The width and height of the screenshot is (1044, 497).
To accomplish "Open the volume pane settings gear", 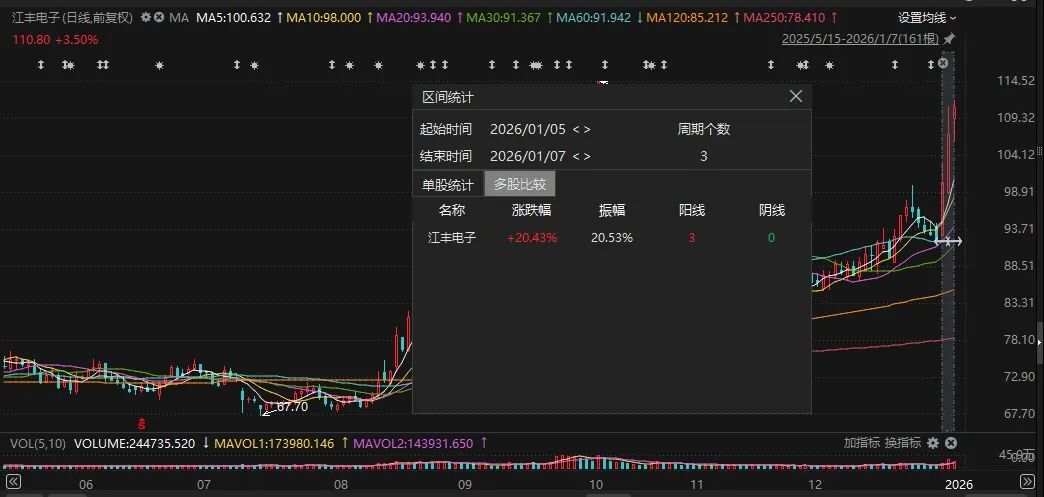I will click(933, 443).
